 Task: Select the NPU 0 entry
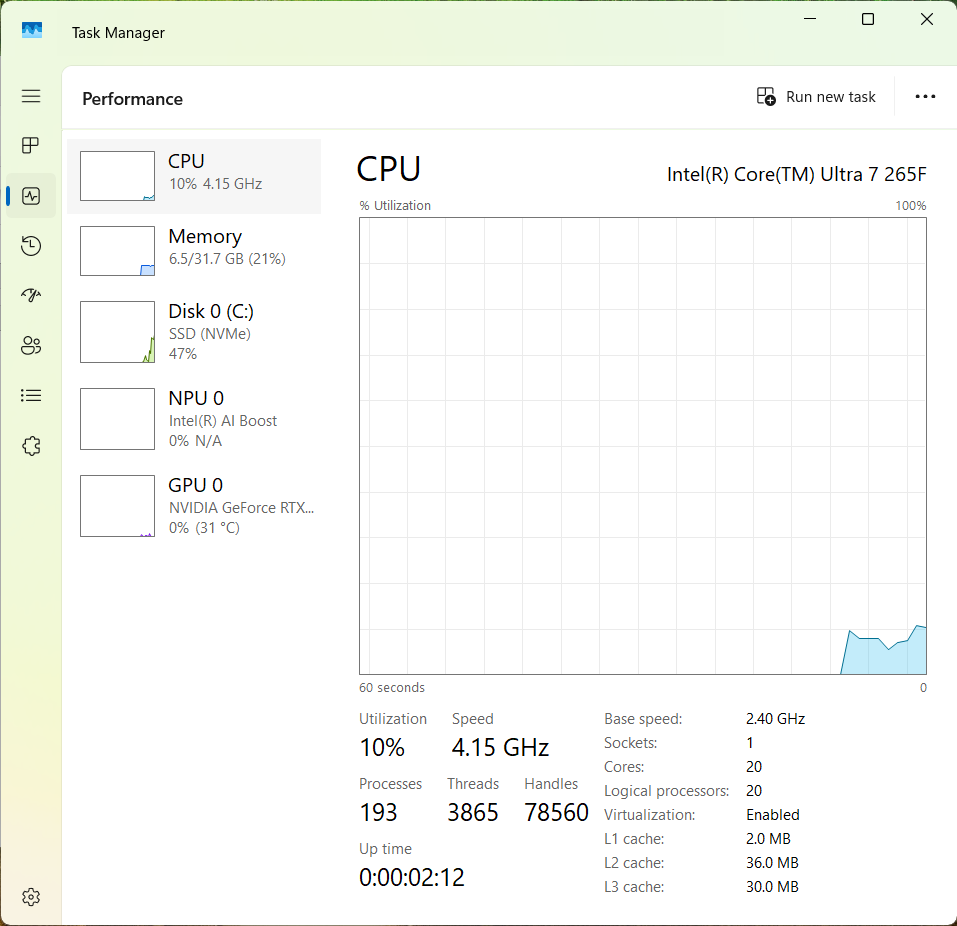click(x=194, y=419)
